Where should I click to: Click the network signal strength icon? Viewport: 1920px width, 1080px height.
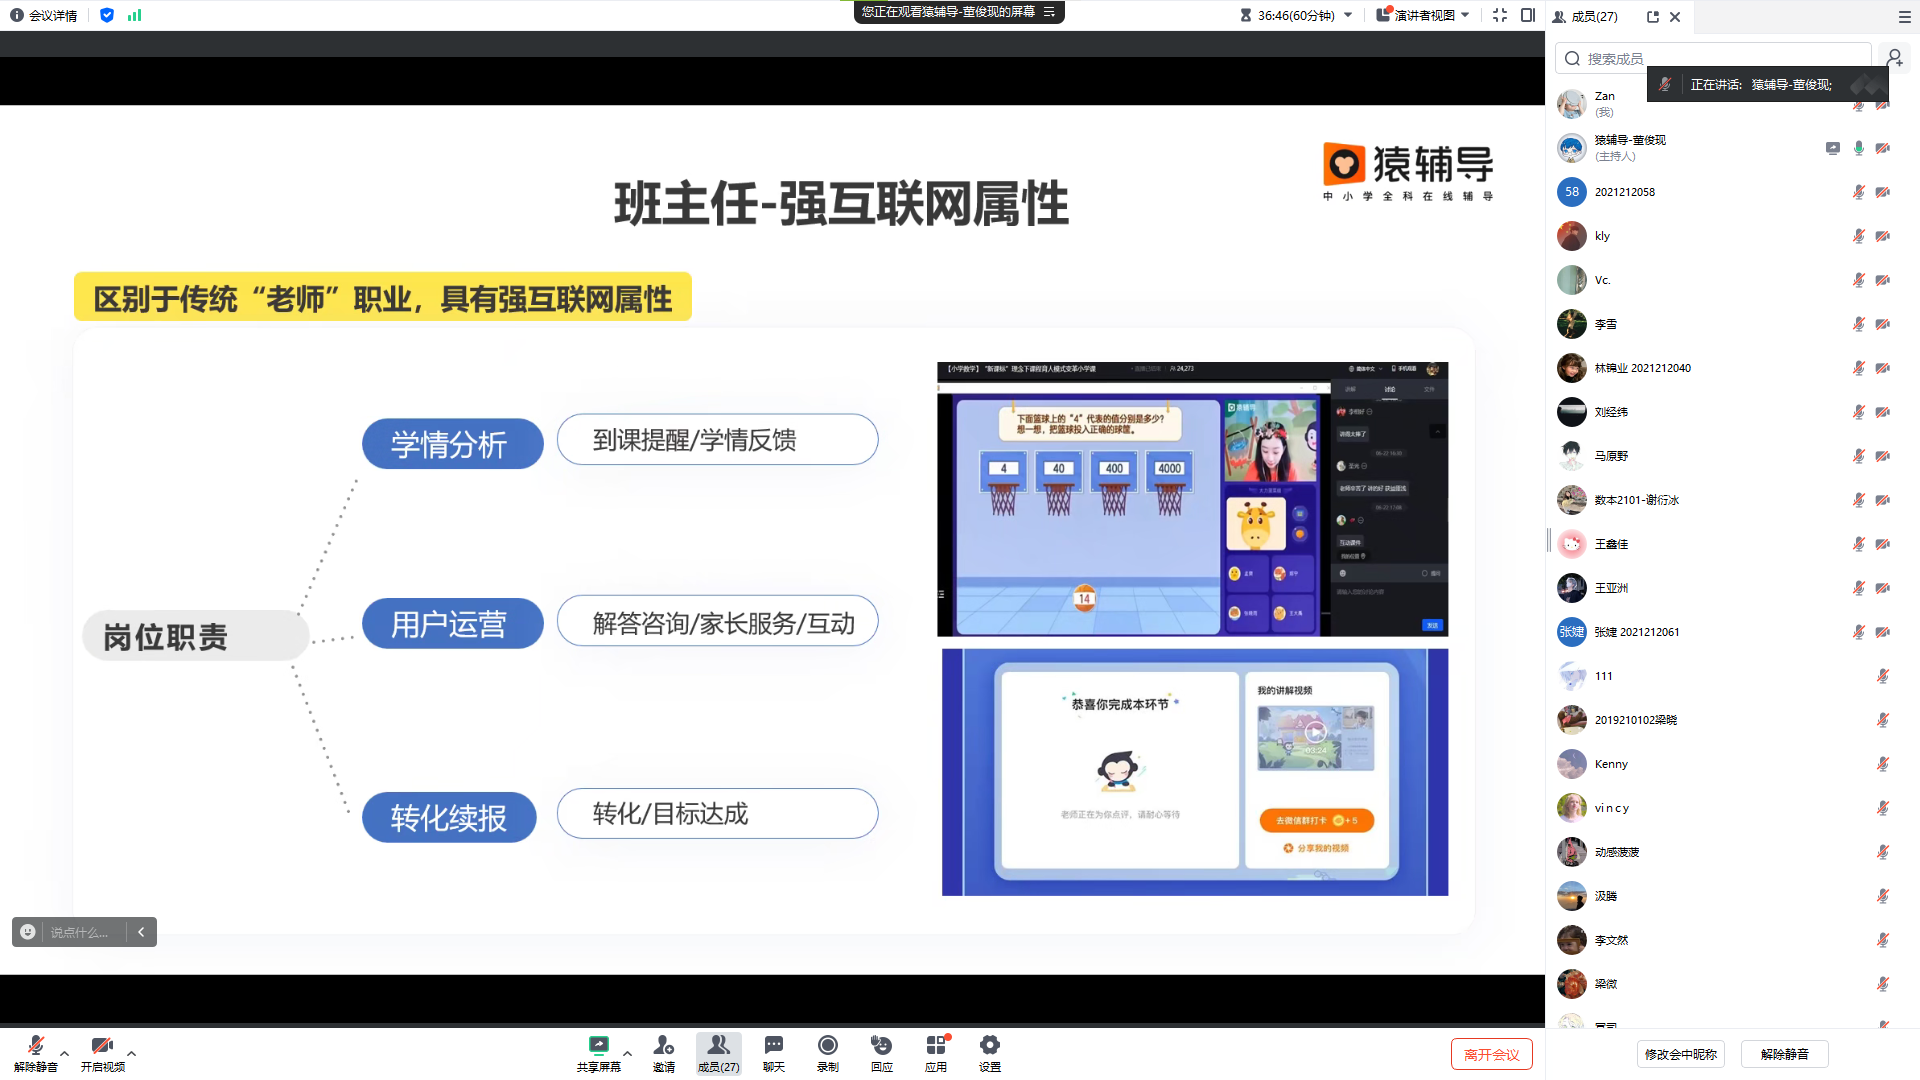click(135, 15)
